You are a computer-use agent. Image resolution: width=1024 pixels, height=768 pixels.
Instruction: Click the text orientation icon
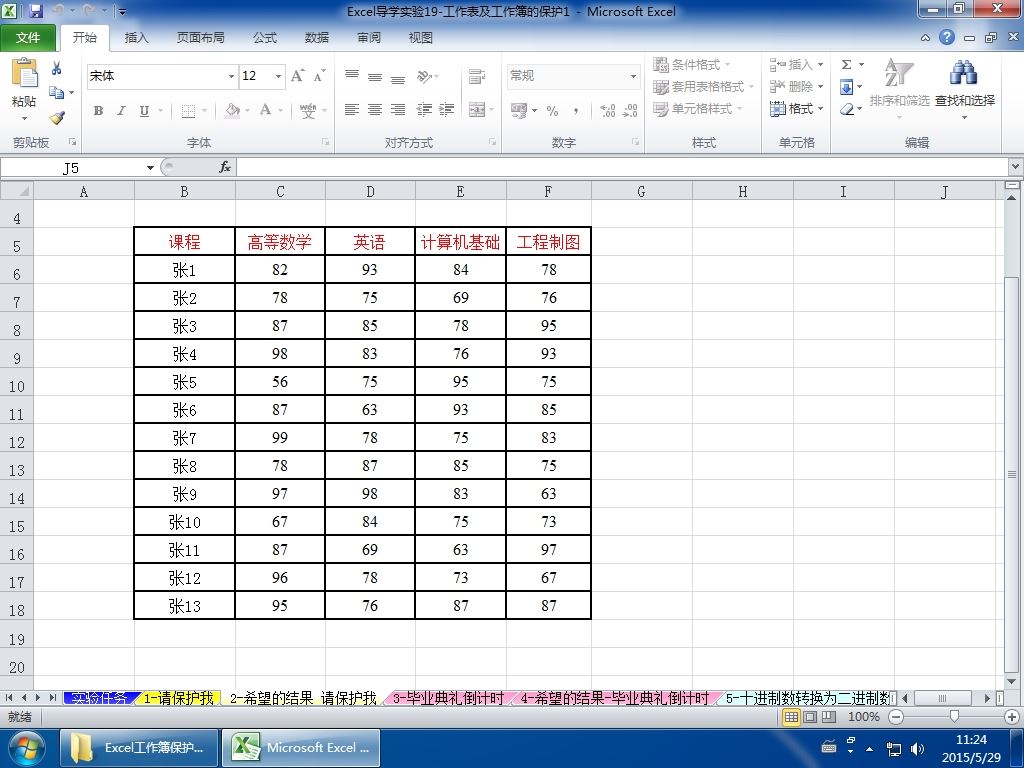pos(424,77)
